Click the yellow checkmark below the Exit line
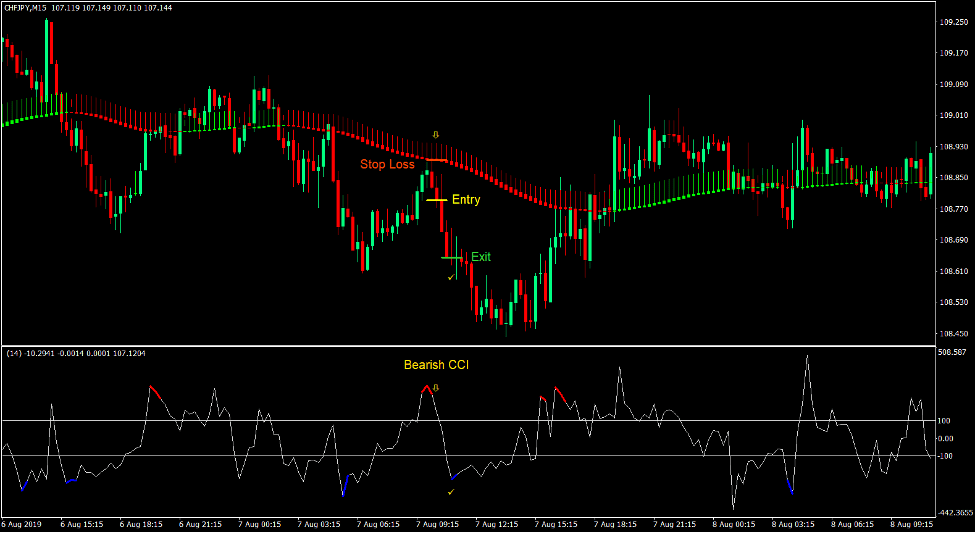The height and width of the screenshot is (533, 977). (451, 277)
